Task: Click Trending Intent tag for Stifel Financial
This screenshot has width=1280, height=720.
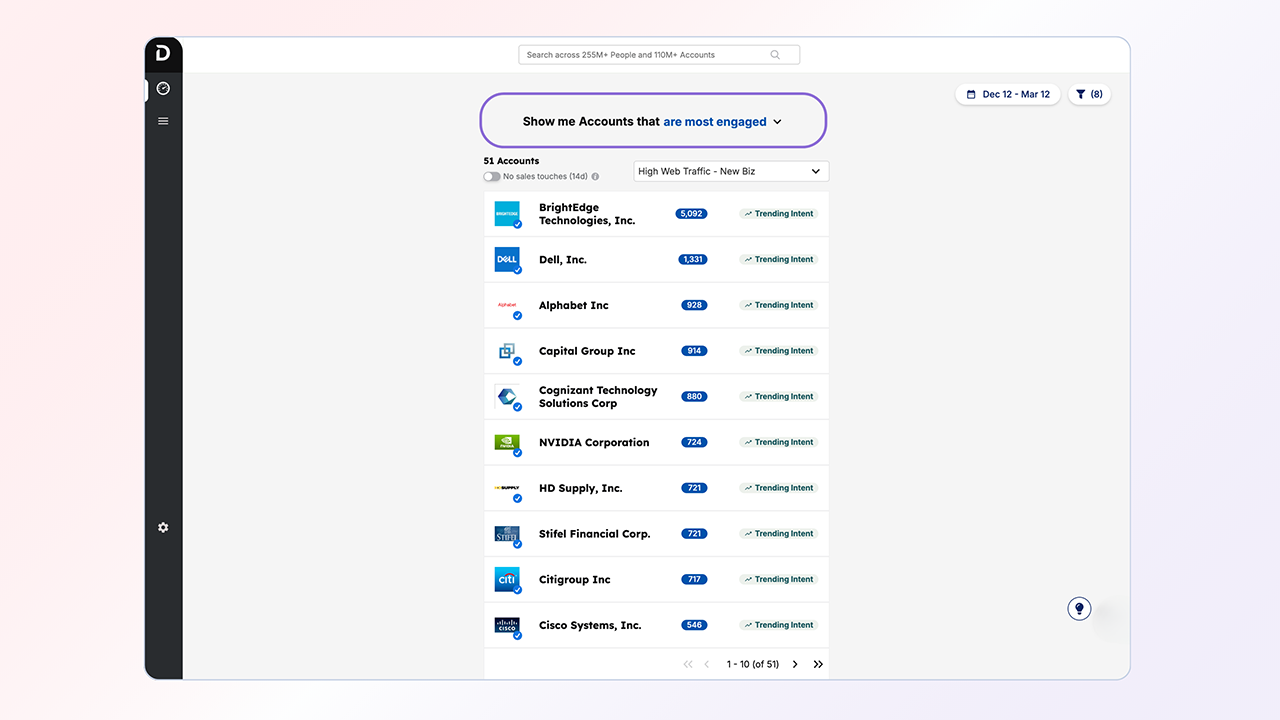Action: point(778,534)
